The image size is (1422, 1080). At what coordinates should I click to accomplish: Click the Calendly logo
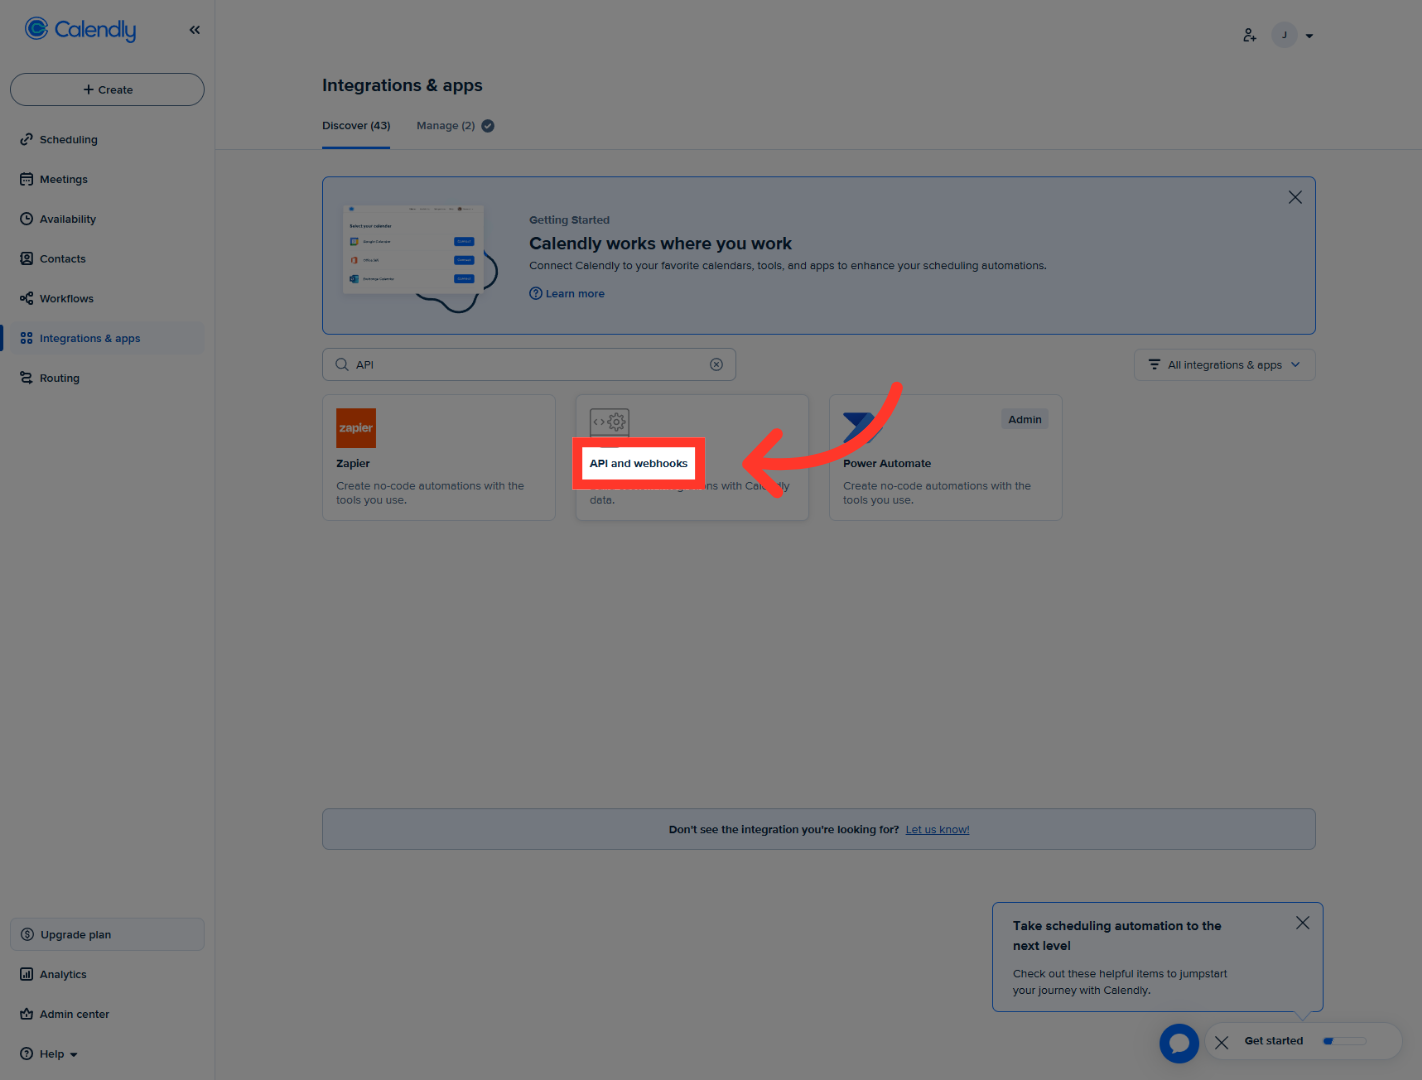(x=80, y=30)
